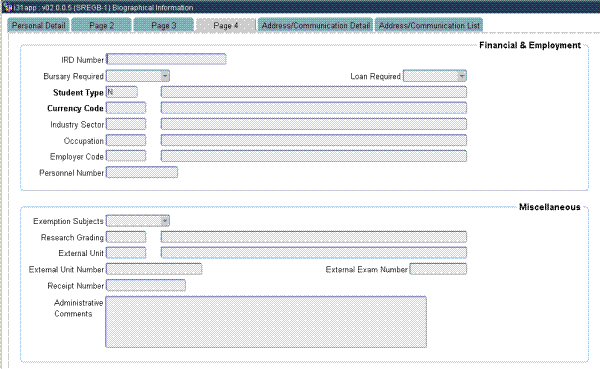This screenshot has width=600, height=369.
Task: Open the Page 2 tab
Action: click(101, 25)
